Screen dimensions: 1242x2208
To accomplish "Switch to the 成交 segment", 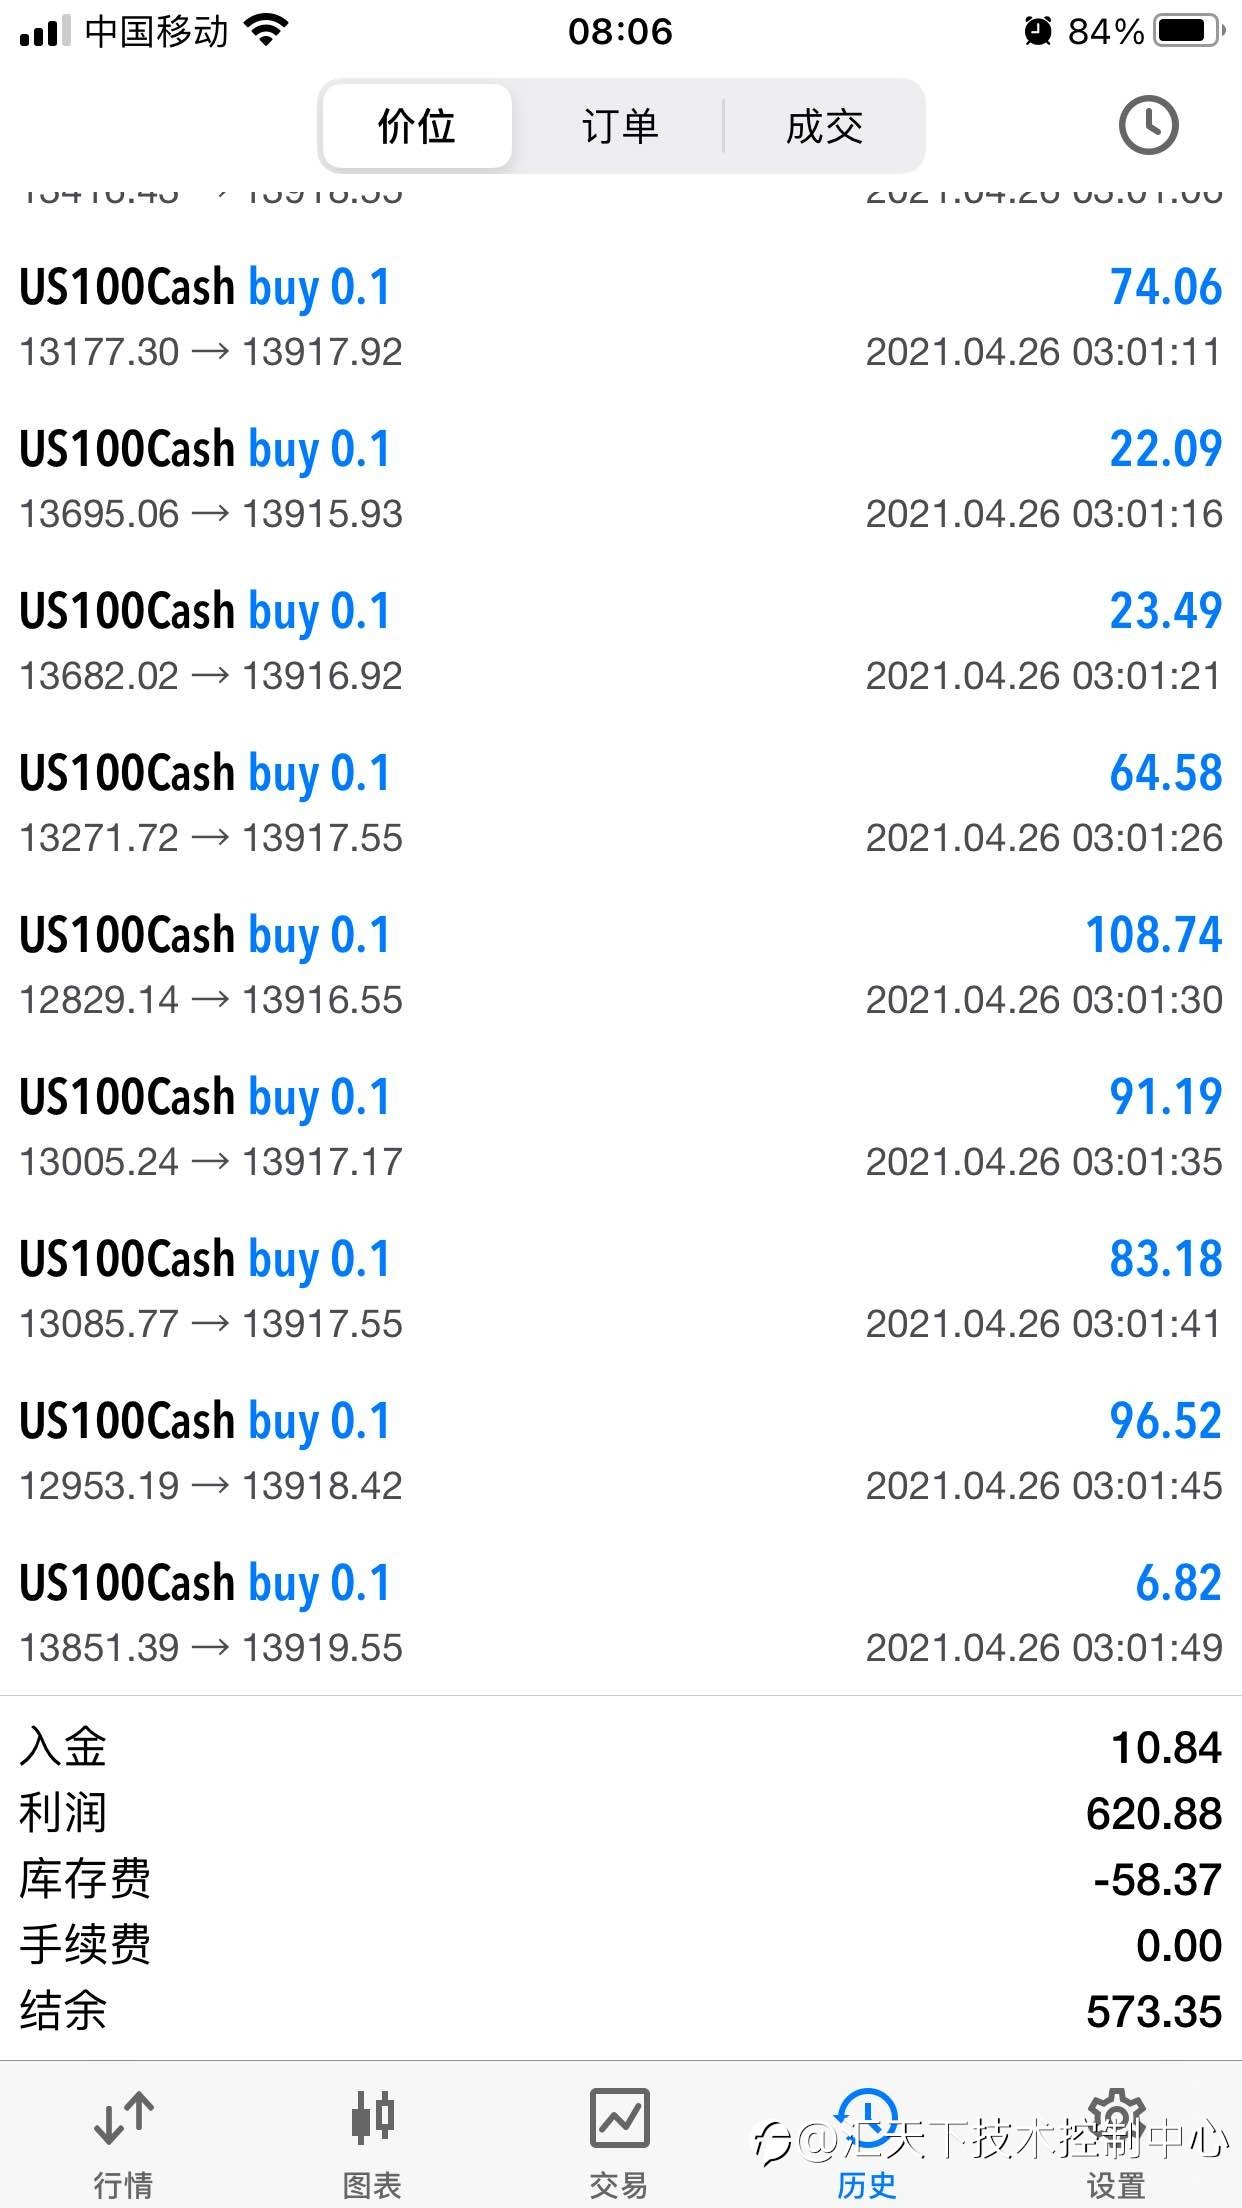I will (x=824, y=126).
